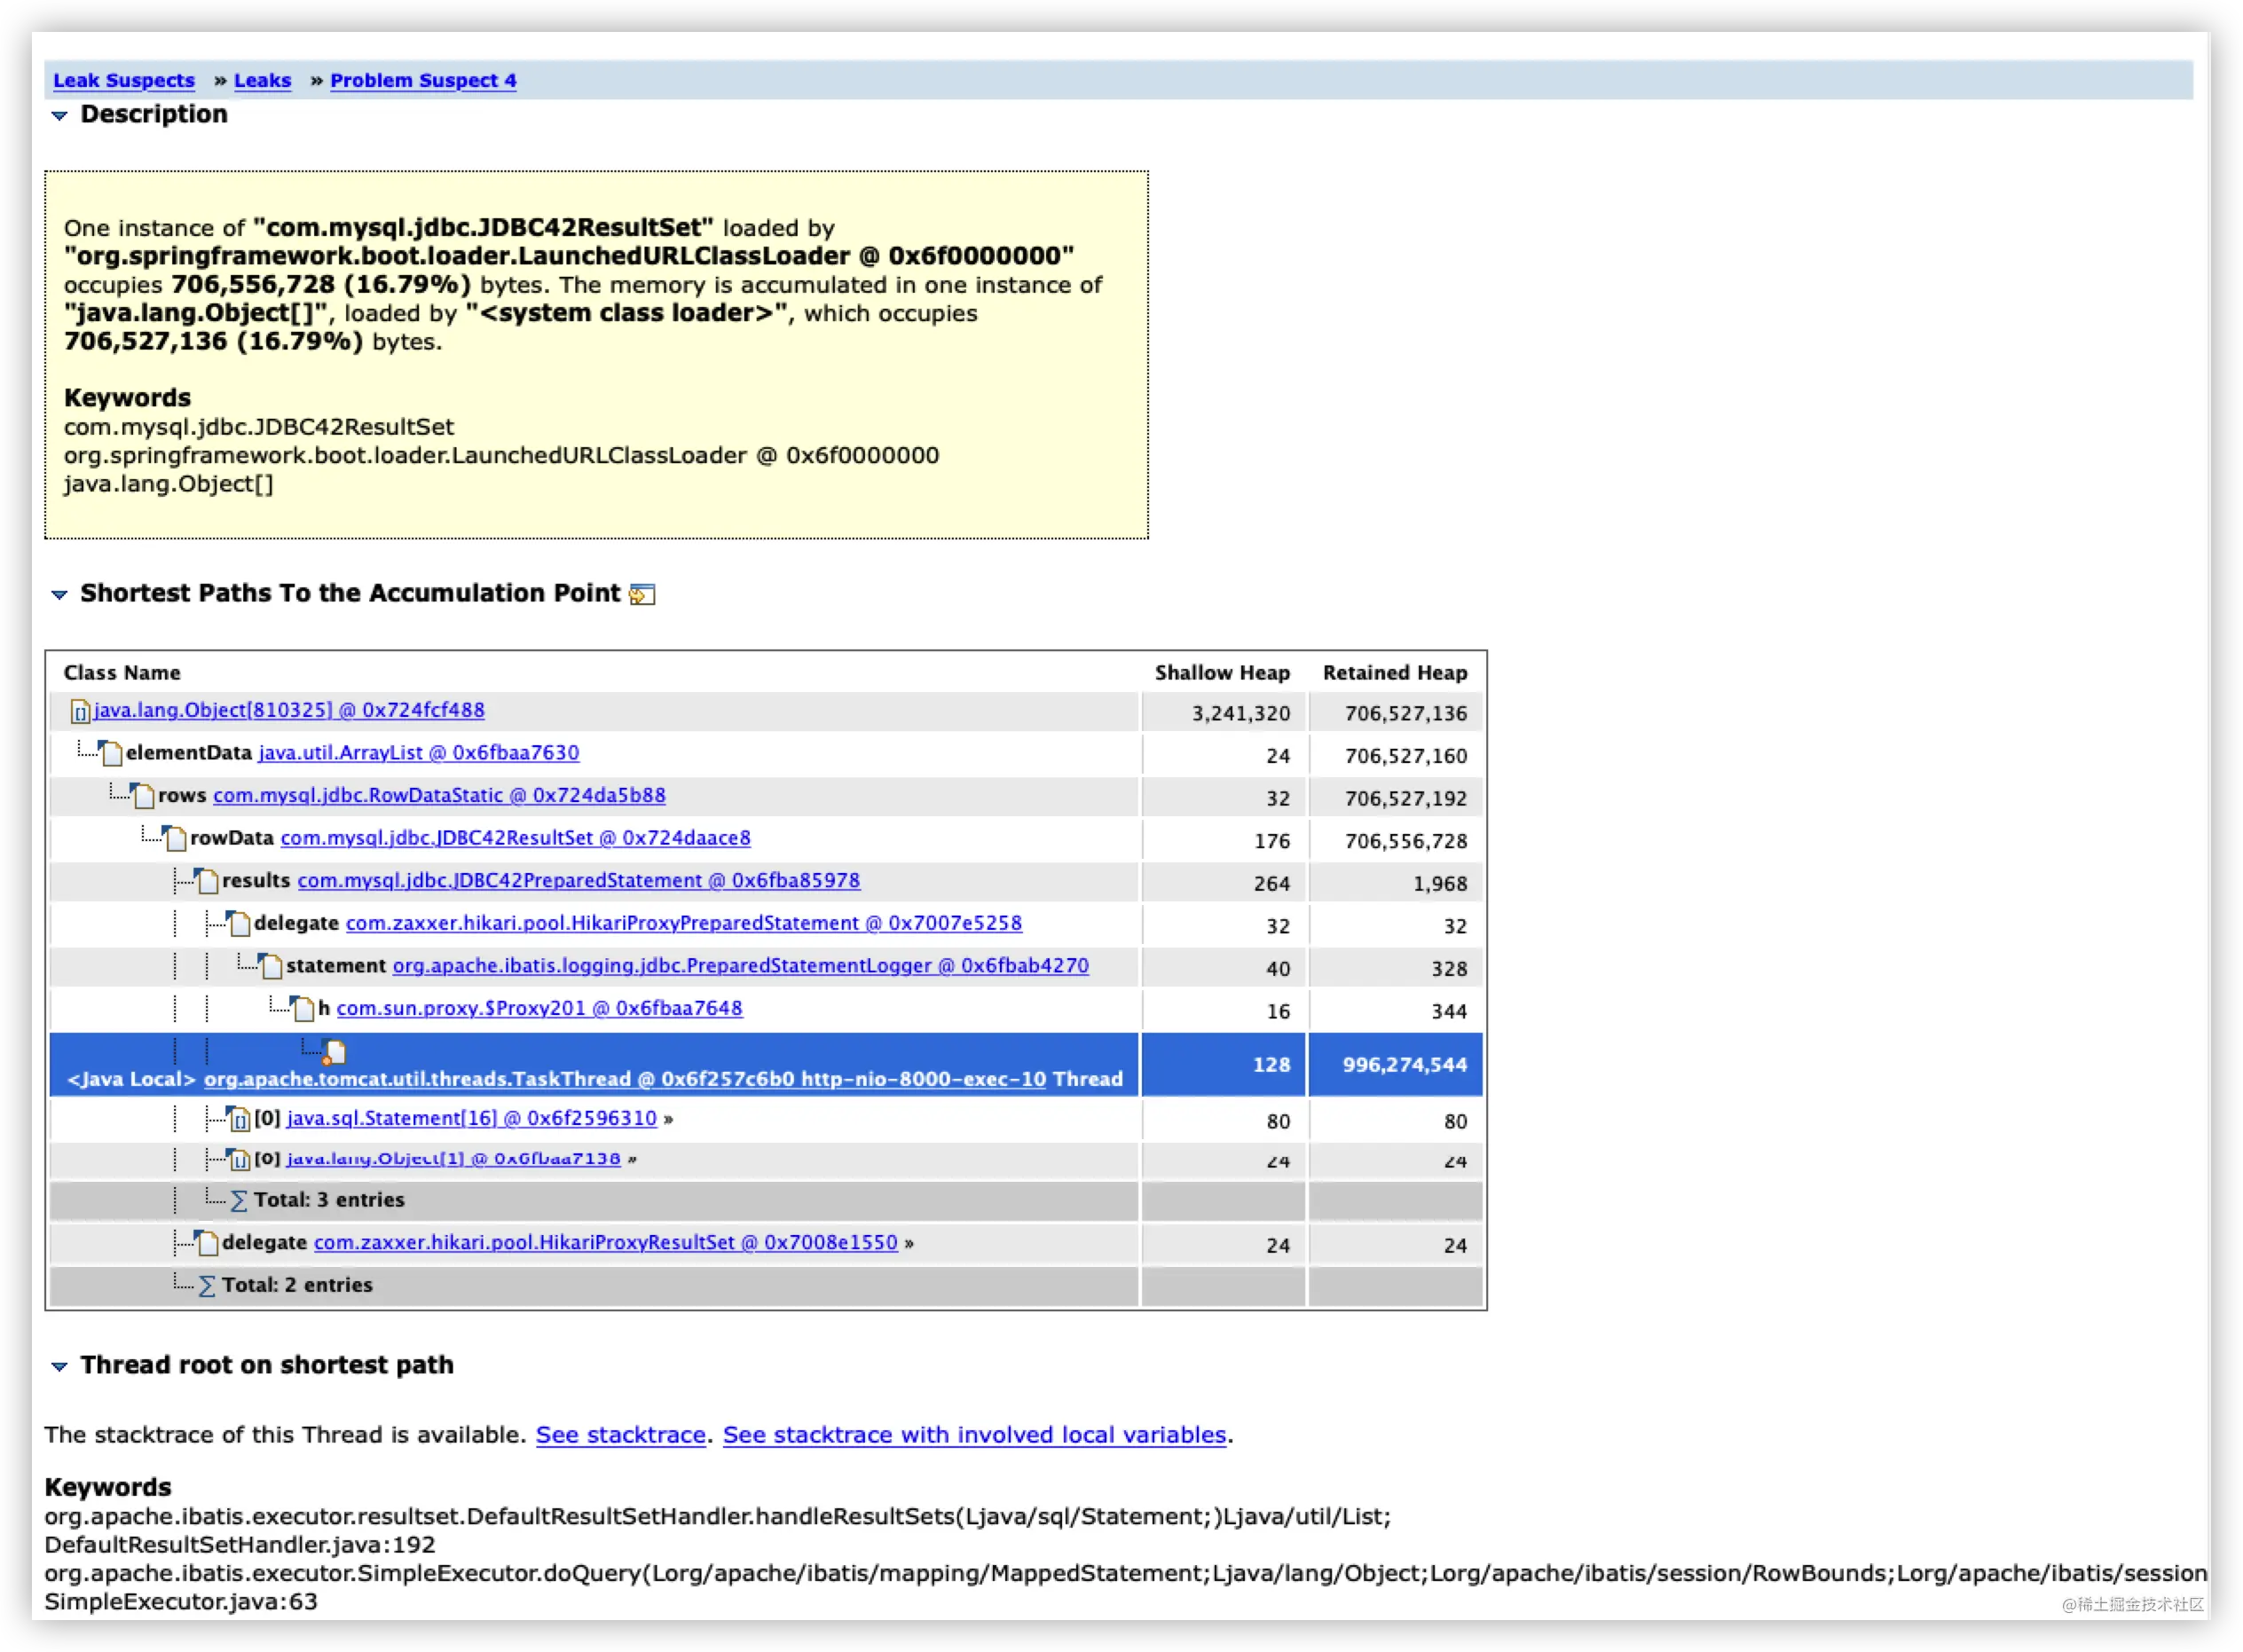Click the array icon before java.sql.Statement[16]
The height and width of the screenshot is (1652, 2243).
[238, 1120]
